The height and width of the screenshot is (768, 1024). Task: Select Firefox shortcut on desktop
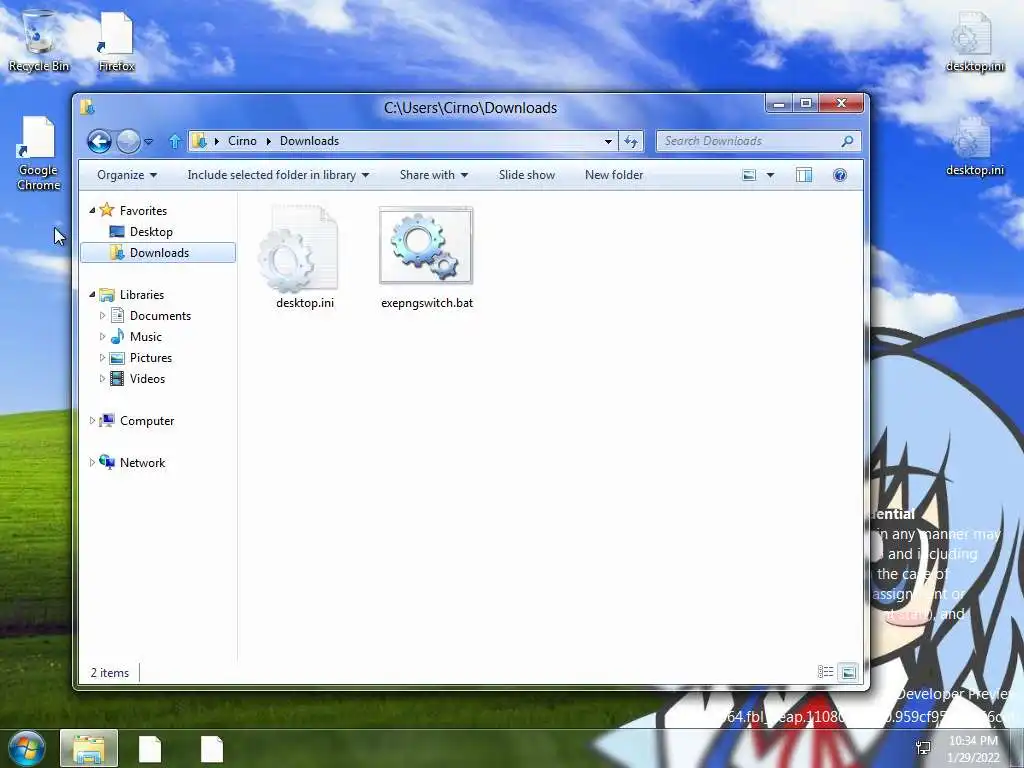tap(116, 40)
